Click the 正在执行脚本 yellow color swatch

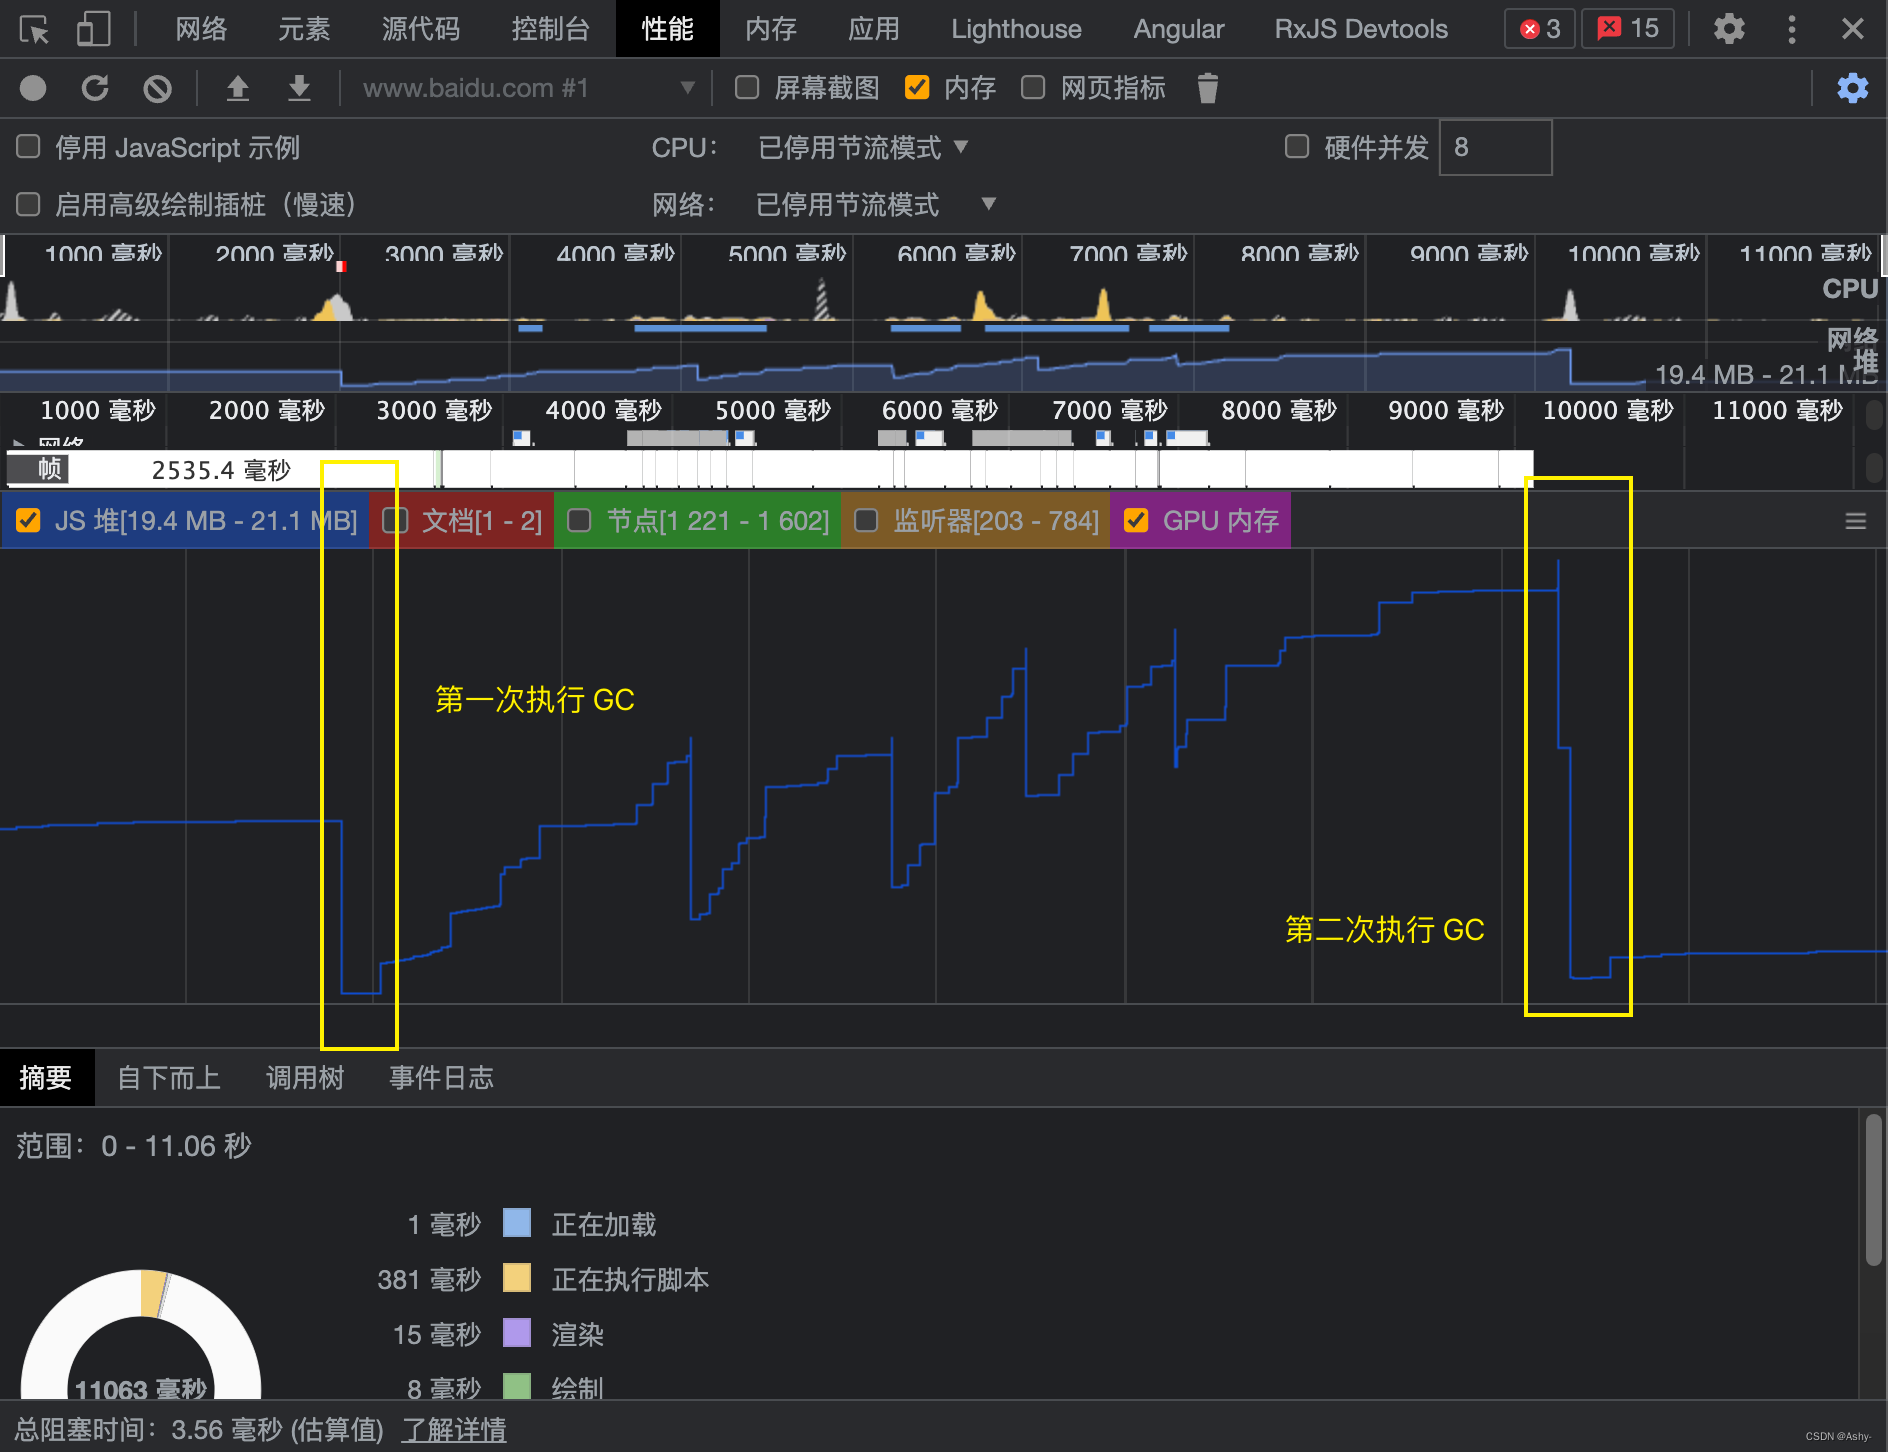(517, 1278)
